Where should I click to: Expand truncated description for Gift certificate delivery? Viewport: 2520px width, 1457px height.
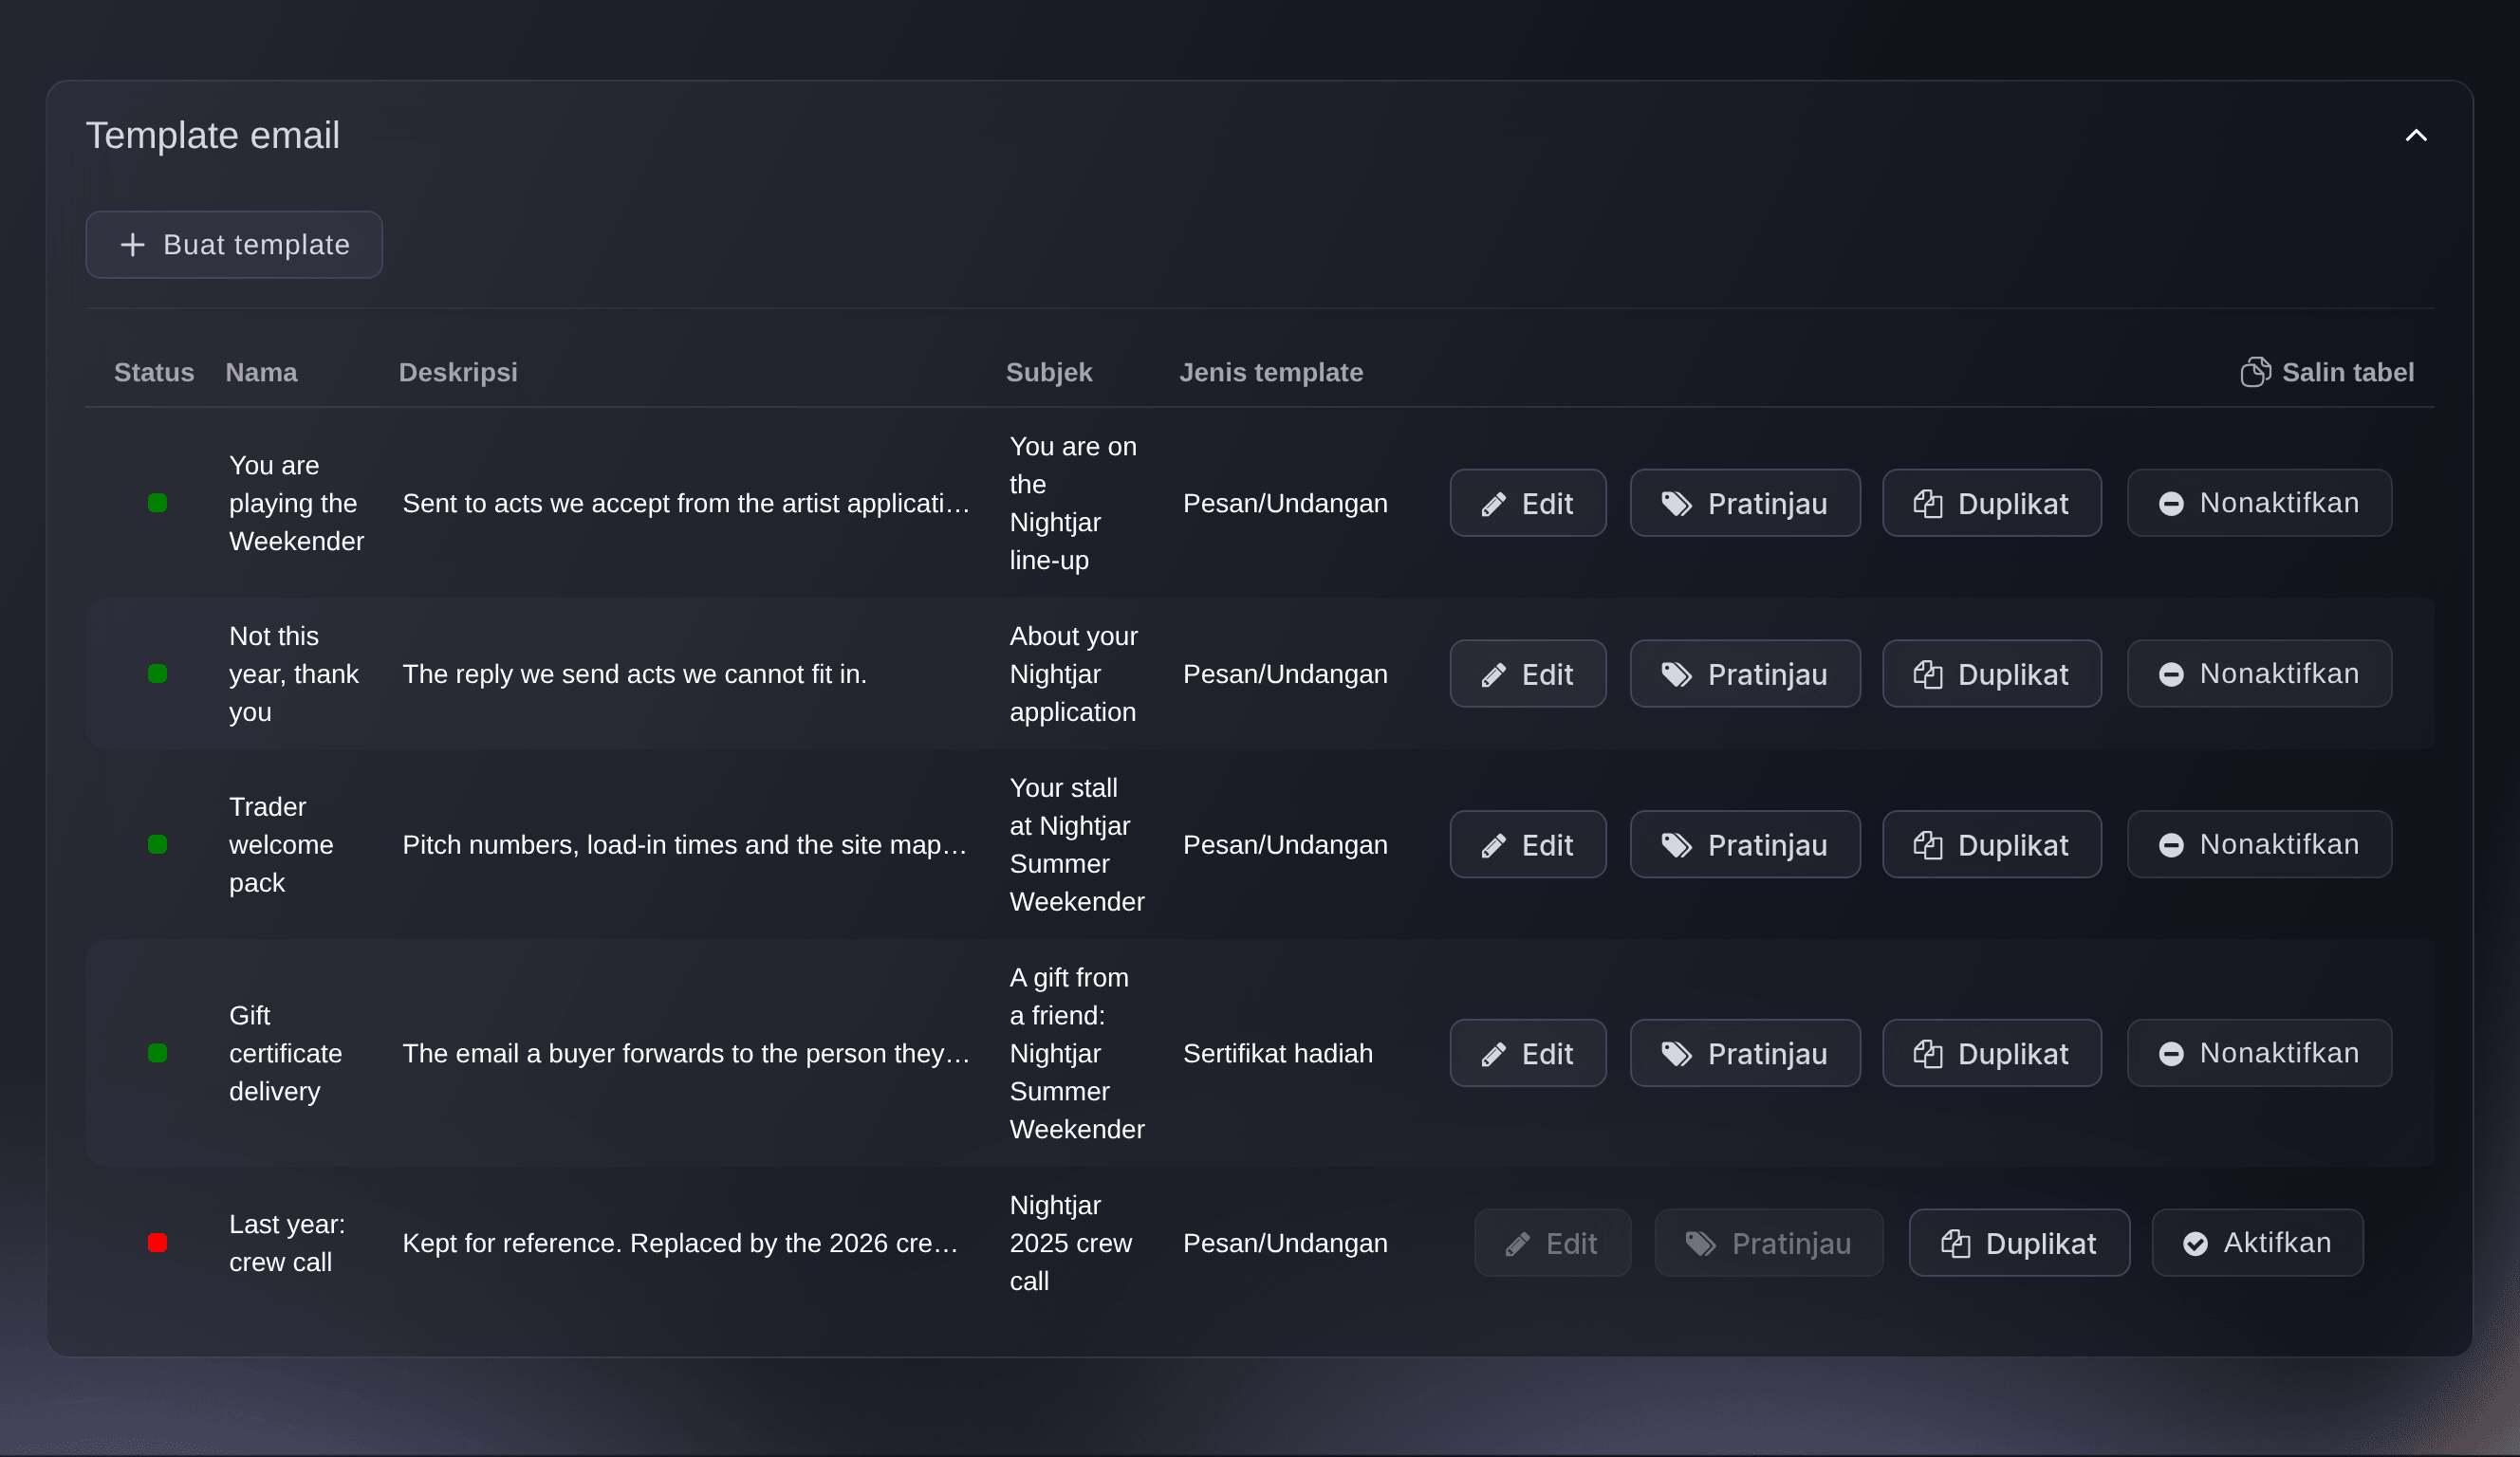[686, 1053]
